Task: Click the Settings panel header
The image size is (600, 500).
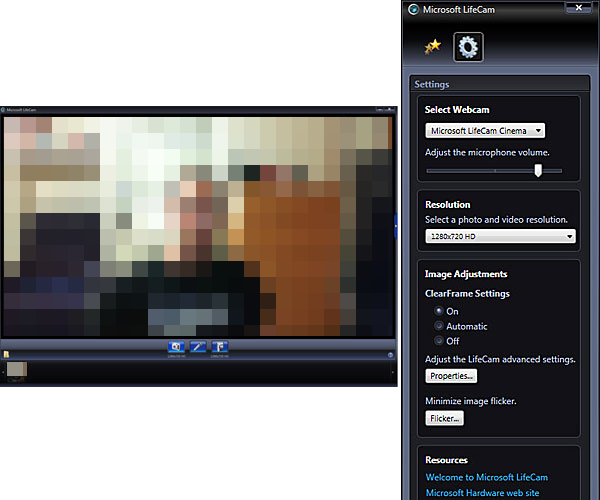Action: coord(499,84)
